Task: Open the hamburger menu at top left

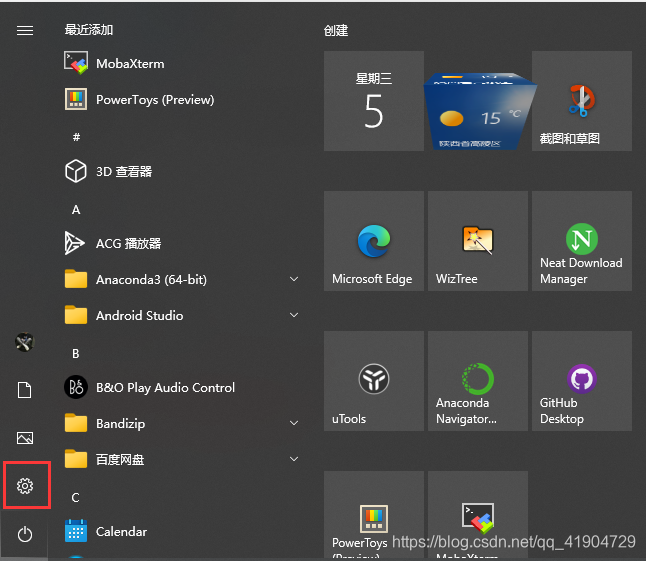Action: pyautogui.click(x=25, y=30)
